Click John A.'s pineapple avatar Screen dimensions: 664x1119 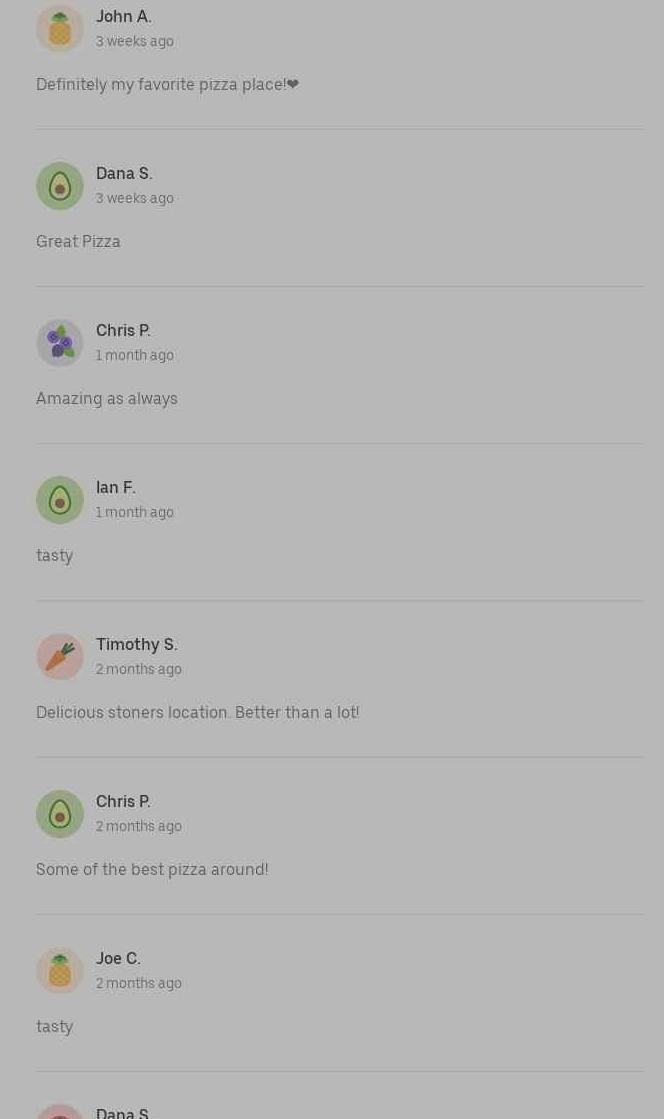click(x=60, y=29)
